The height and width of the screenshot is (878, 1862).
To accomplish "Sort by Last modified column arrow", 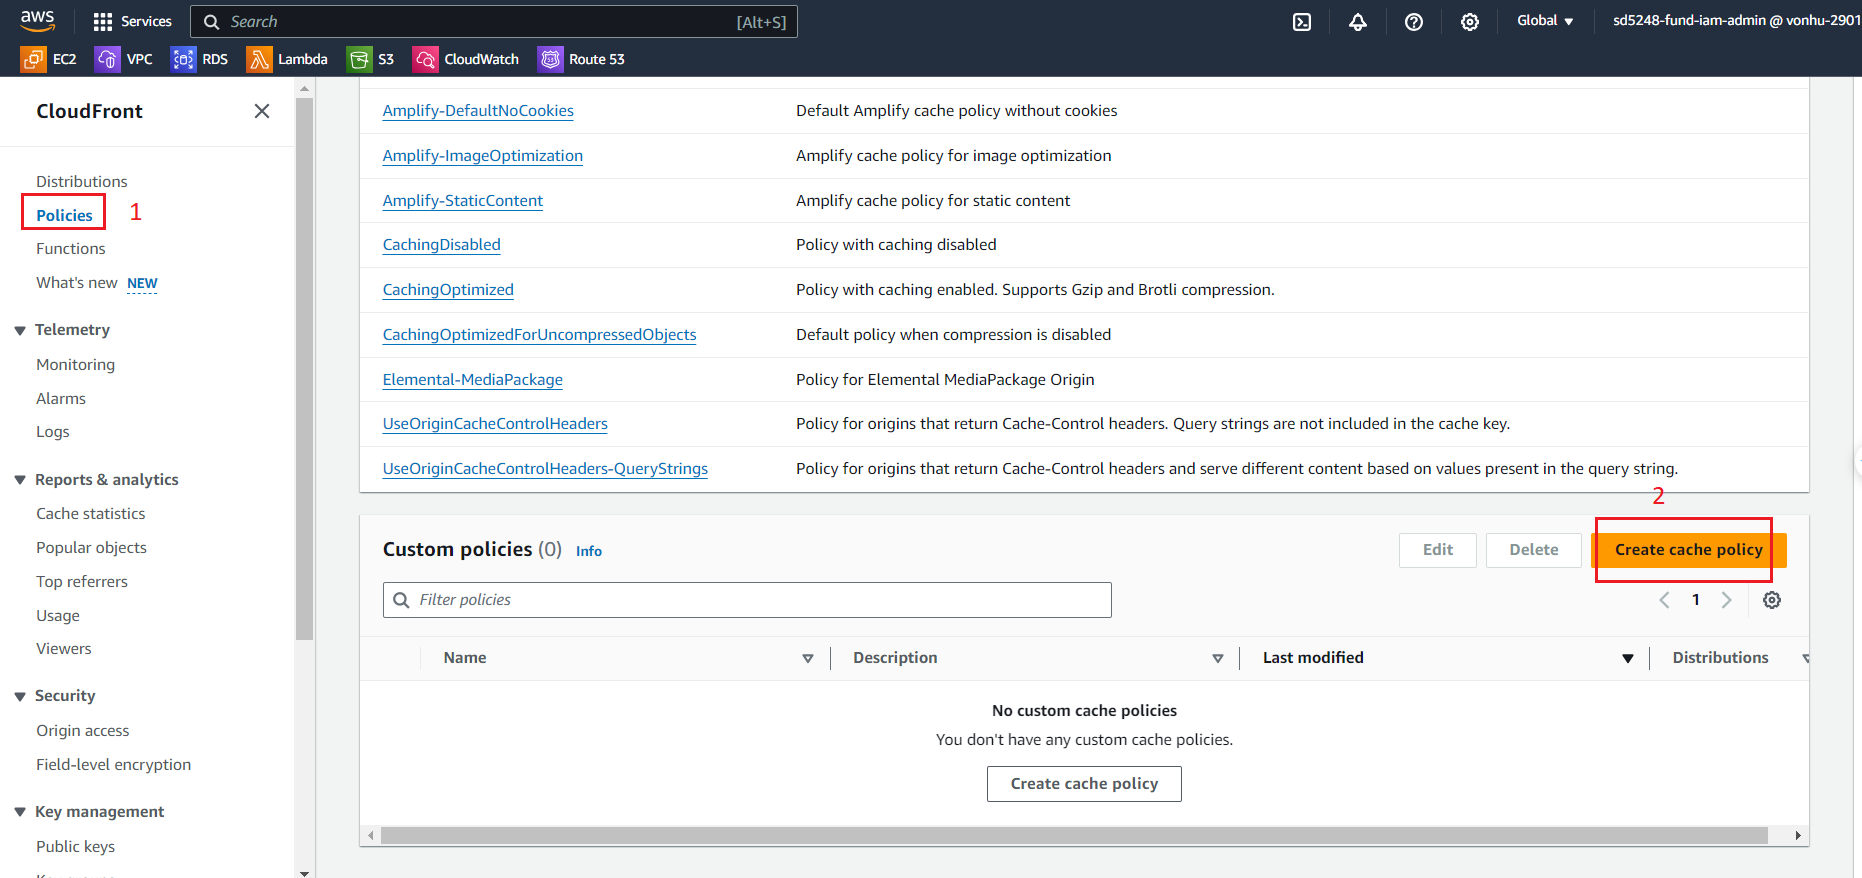I will [x=1627, y=658].
